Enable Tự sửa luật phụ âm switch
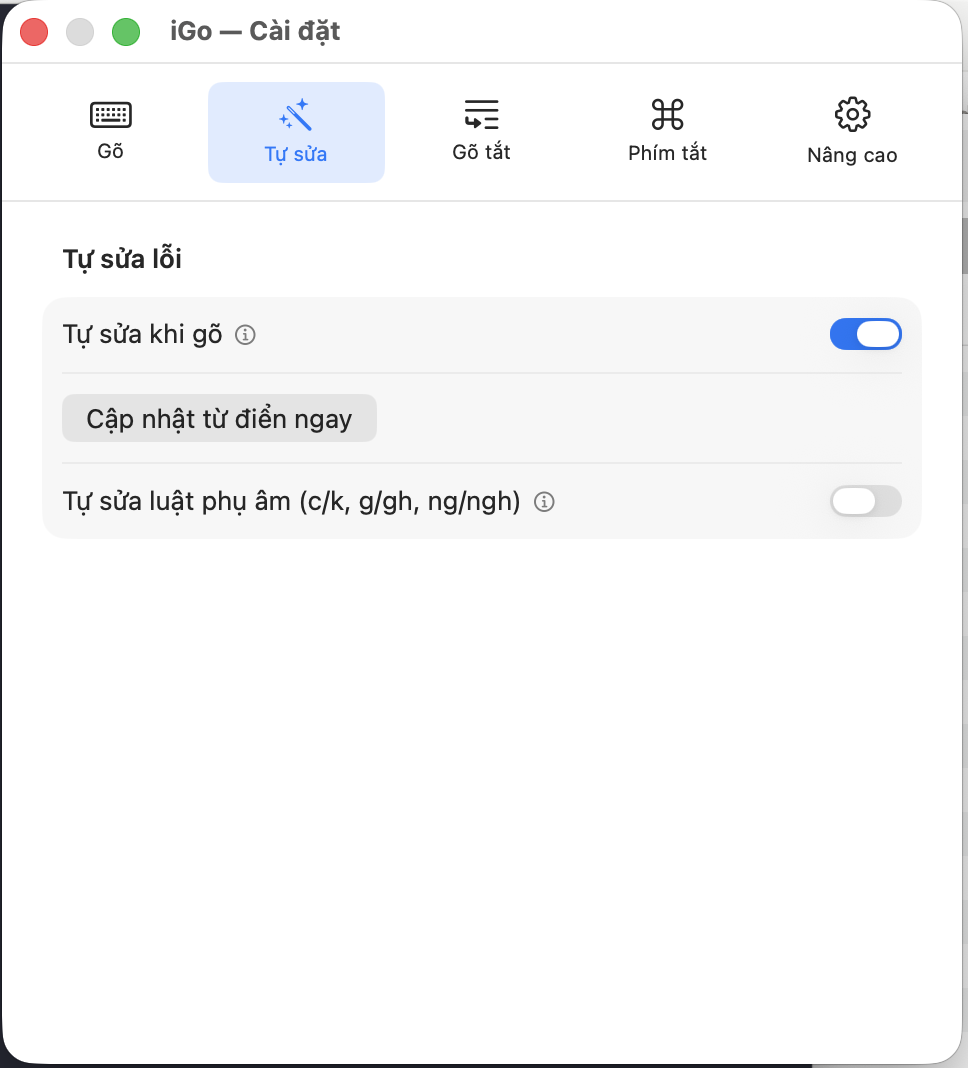The height and width of the screenshot is (1068, 968). tap(865, 501)
